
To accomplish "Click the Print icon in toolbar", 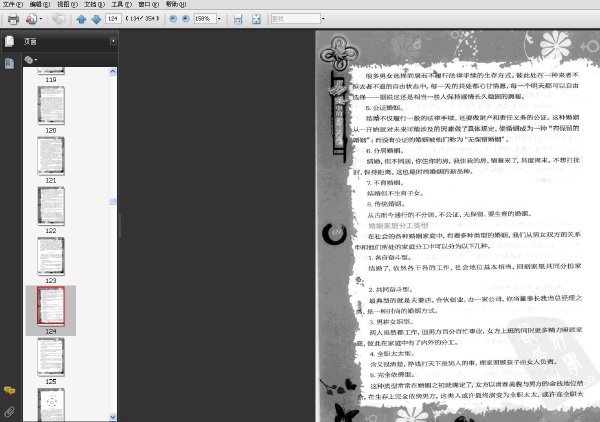I will (x=13, y=19).
